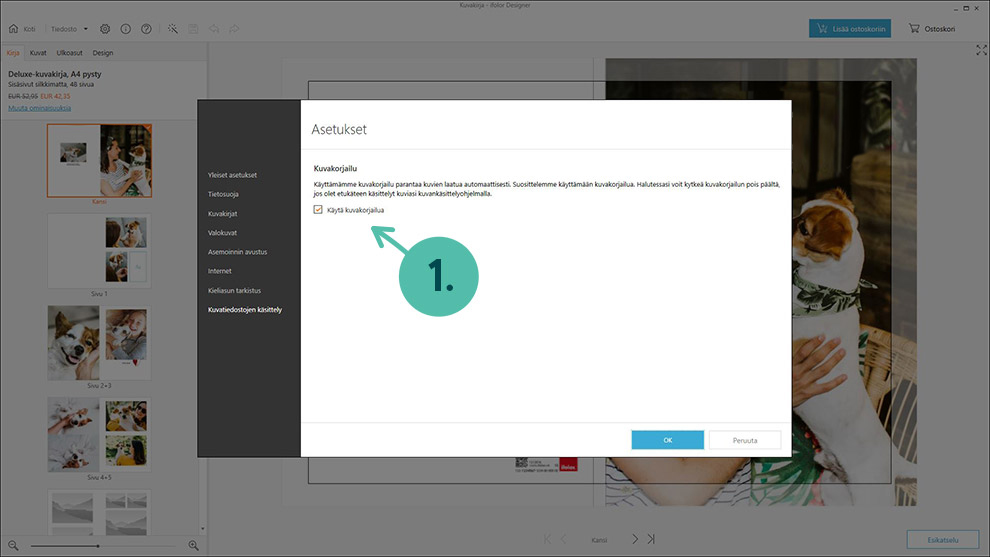Confirm settings with OK button
This screenshot has height=557, width=990.
667,440
